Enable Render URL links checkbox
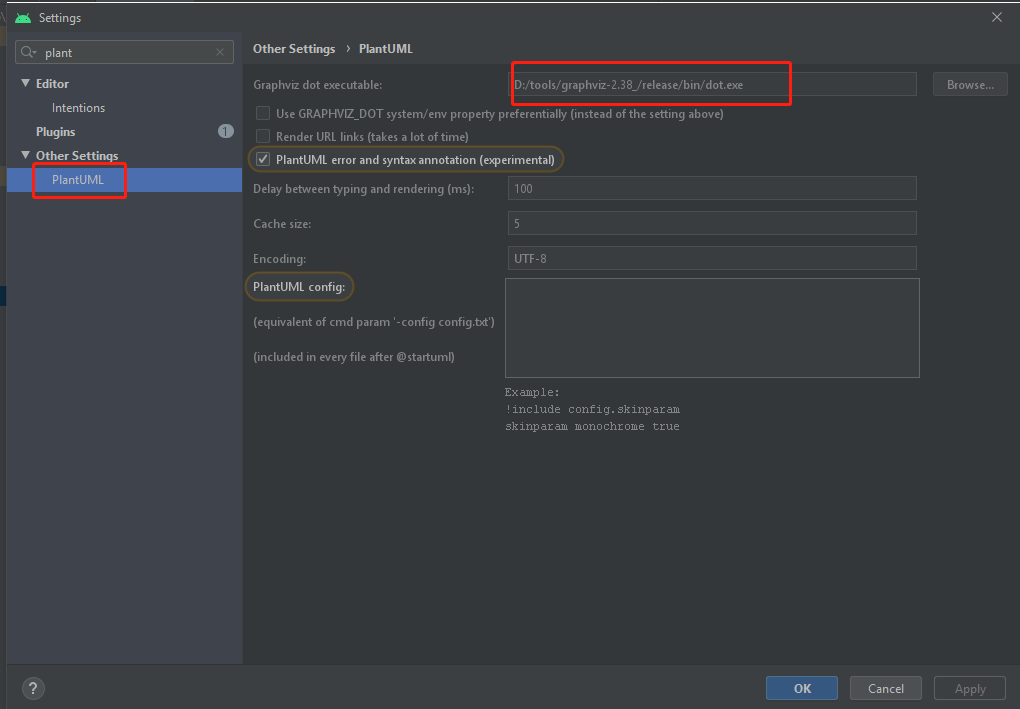 263,136
